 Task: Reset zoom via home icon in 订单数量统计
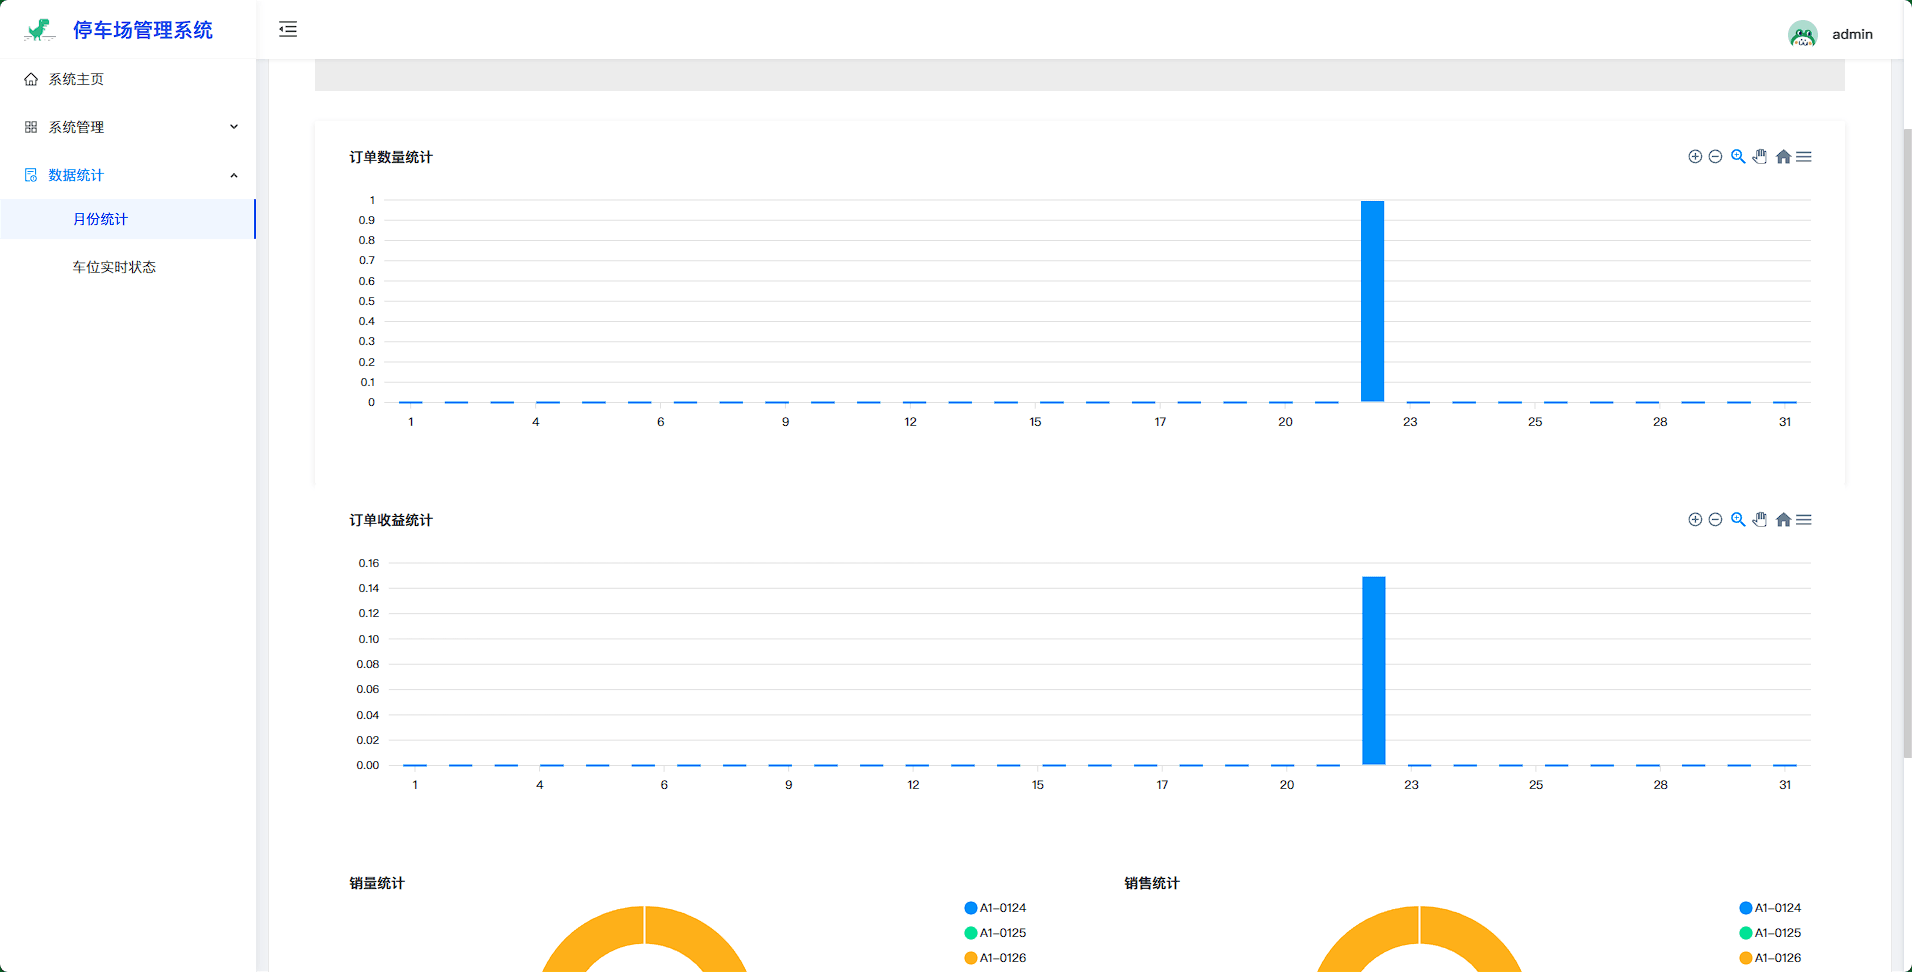coord(1783,157)
